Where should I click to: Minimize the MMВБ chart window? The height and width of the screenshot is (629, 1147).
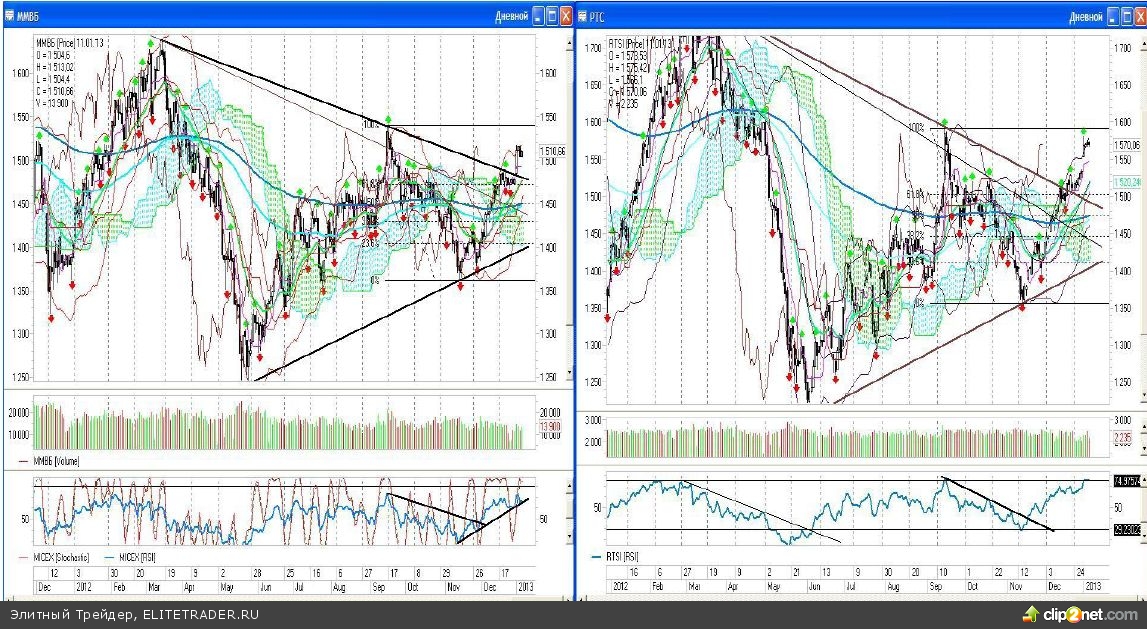click(x=537, y=16)
